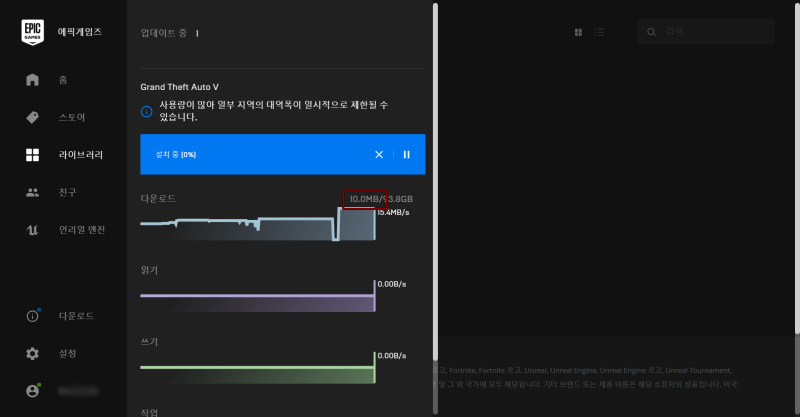Click the 읽기 read speed graph
Viewport: 800px width, 417px height.
click(x=258, y=296)
